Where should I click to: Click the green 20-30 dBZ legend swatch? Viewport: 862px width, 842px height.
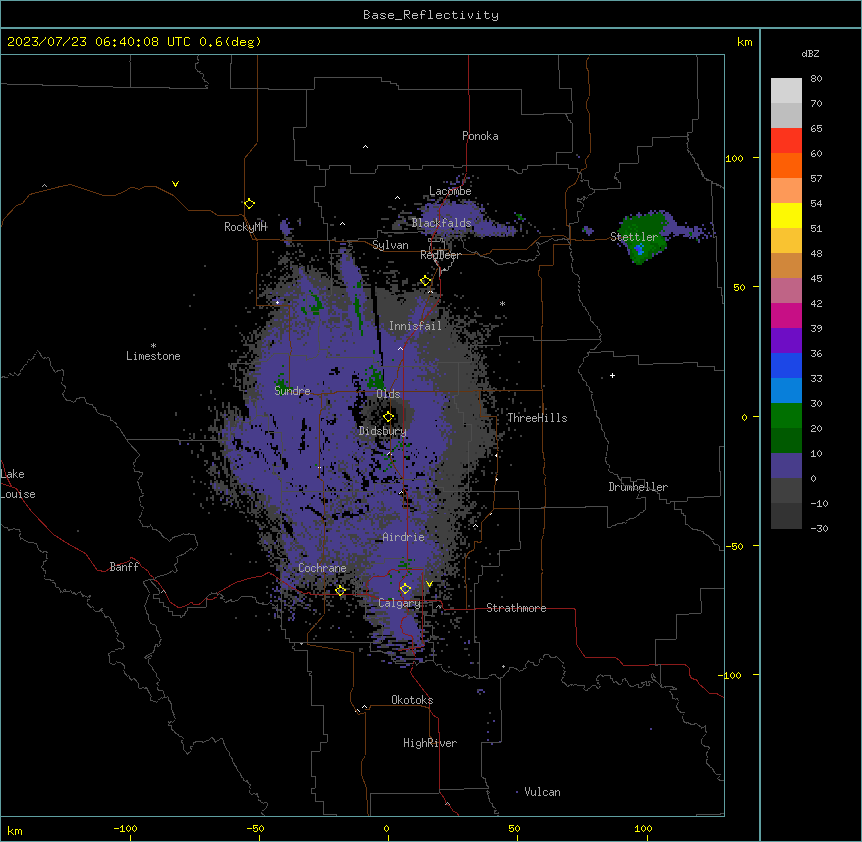point(786,416)
